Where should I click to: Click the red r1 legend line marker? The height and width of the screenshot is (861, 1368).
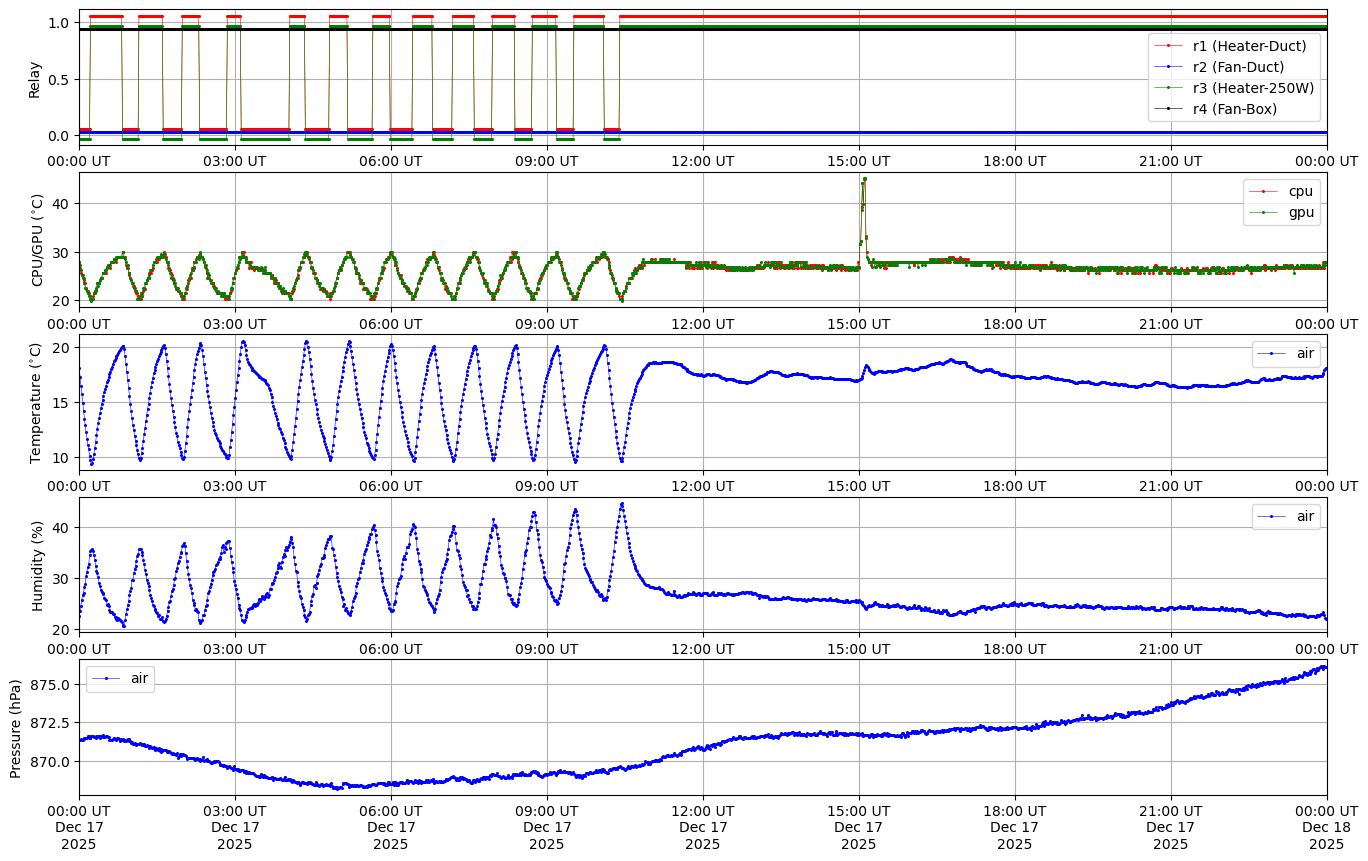1170,46
